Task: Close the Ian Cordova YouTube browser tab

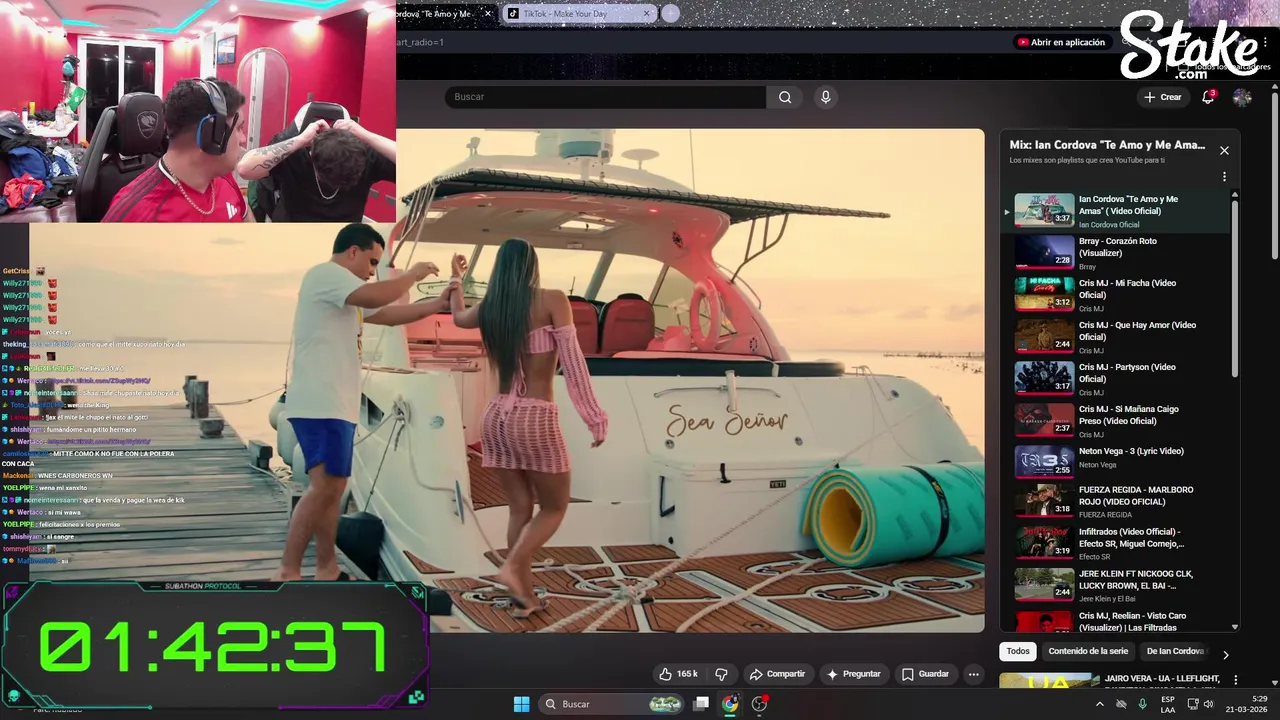Action: 488,14
